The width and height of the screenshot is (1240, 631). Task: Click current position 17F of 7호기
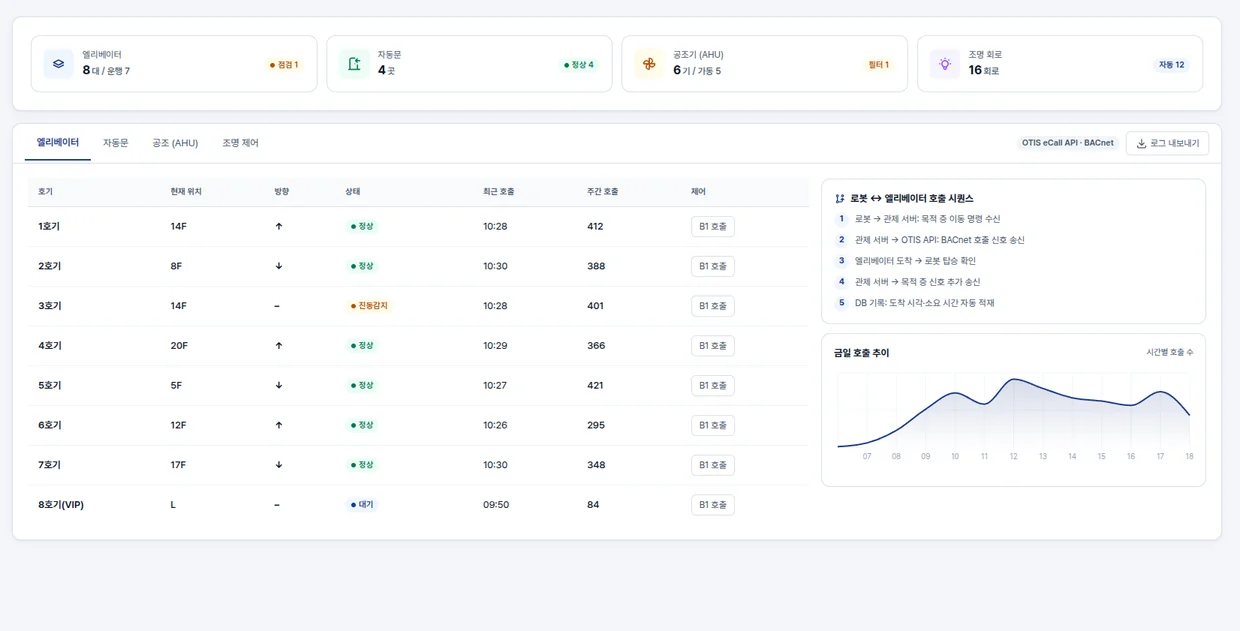(x=178, y=465)
